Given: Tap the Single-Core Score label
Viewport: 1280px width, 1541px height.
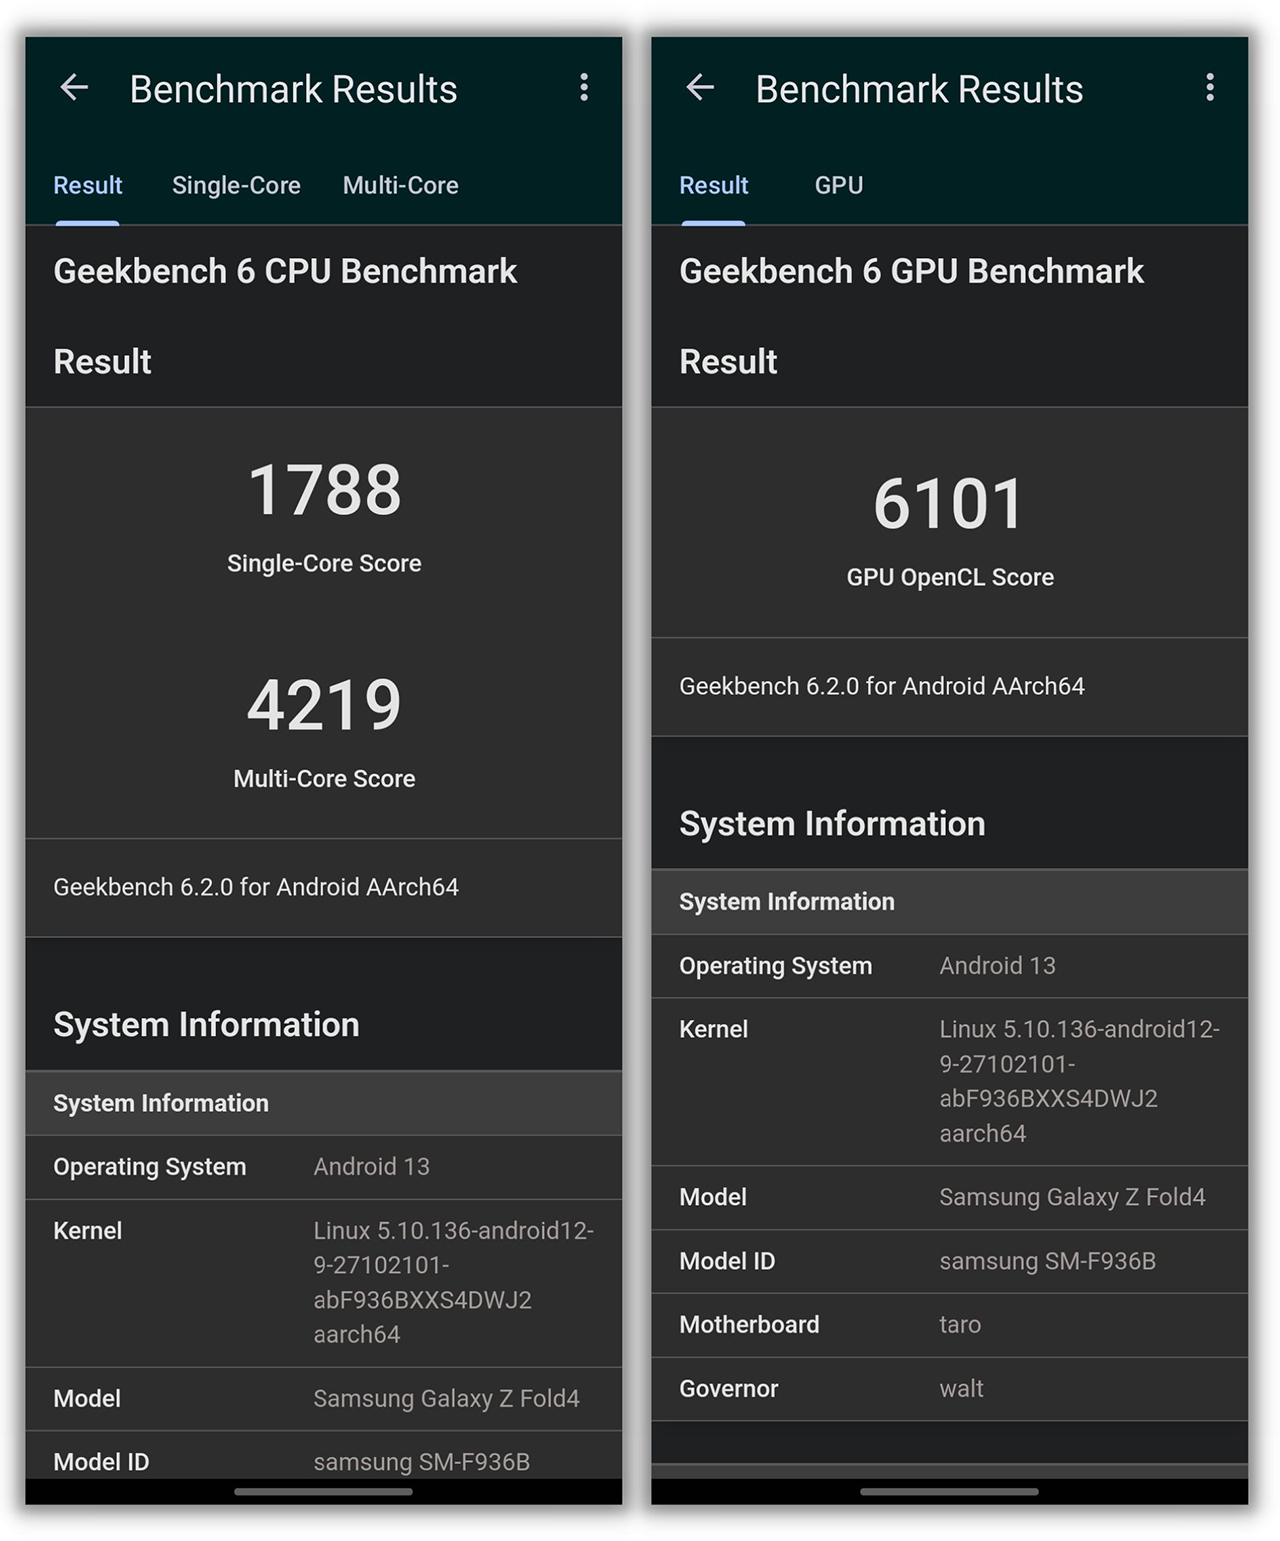Looking at the screenshot, I should (x=324, y=563).
